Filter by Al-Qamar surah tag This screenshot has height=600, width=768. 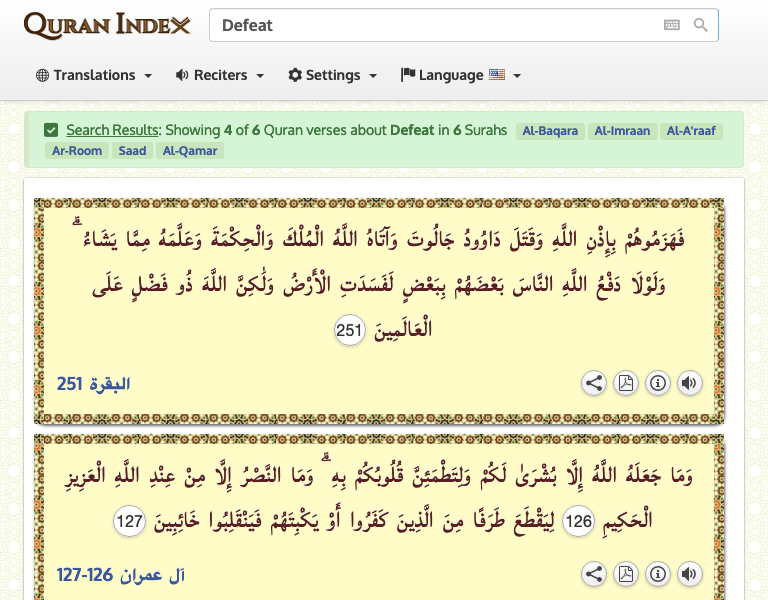click(190, 151)
